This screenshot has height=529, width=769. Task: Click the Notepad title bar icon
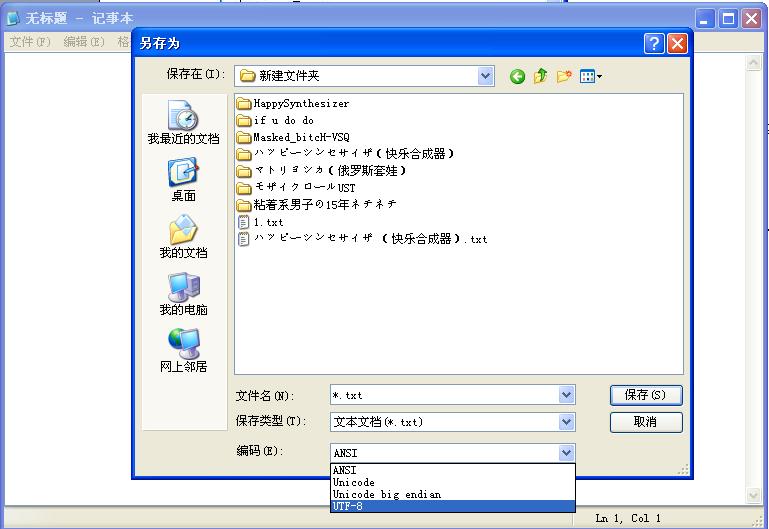pos(13,18)
